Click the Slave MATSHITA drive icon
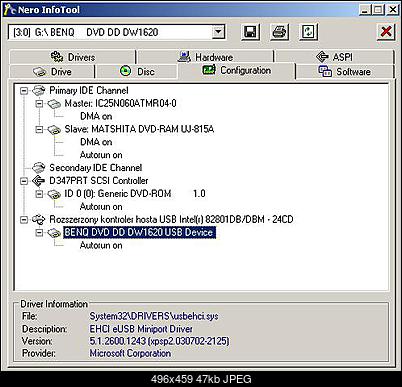Screen dimensions: 402x387 (x=54, y=130)
